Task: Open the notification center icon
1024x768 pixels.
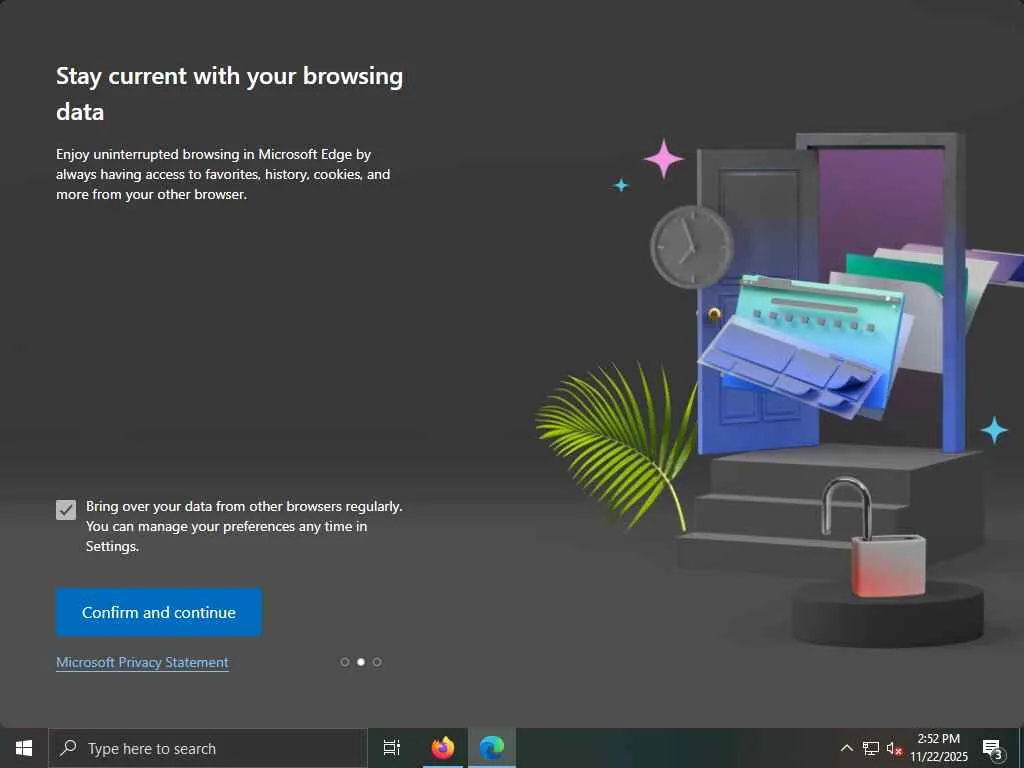Action: tap(993, 748)
